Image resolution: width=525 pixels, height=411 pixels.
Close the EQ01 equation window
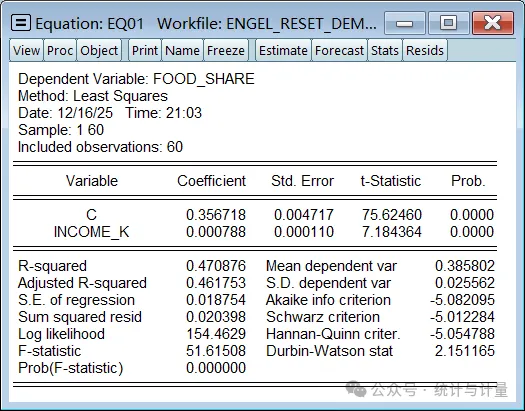tap(493, 23)
